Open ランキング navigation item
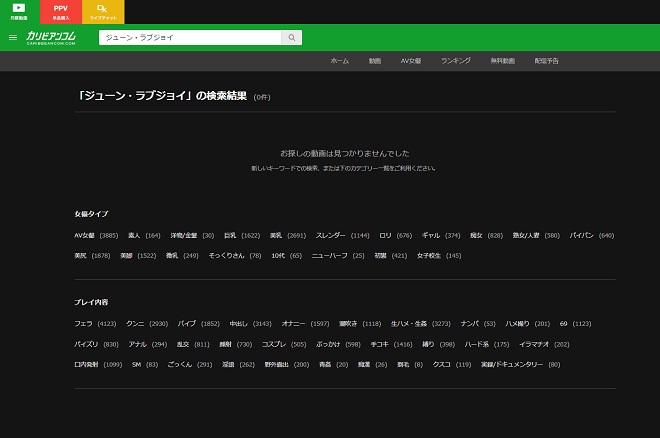The height and width of the screenshot is (438, 660). tap(455, 61)
